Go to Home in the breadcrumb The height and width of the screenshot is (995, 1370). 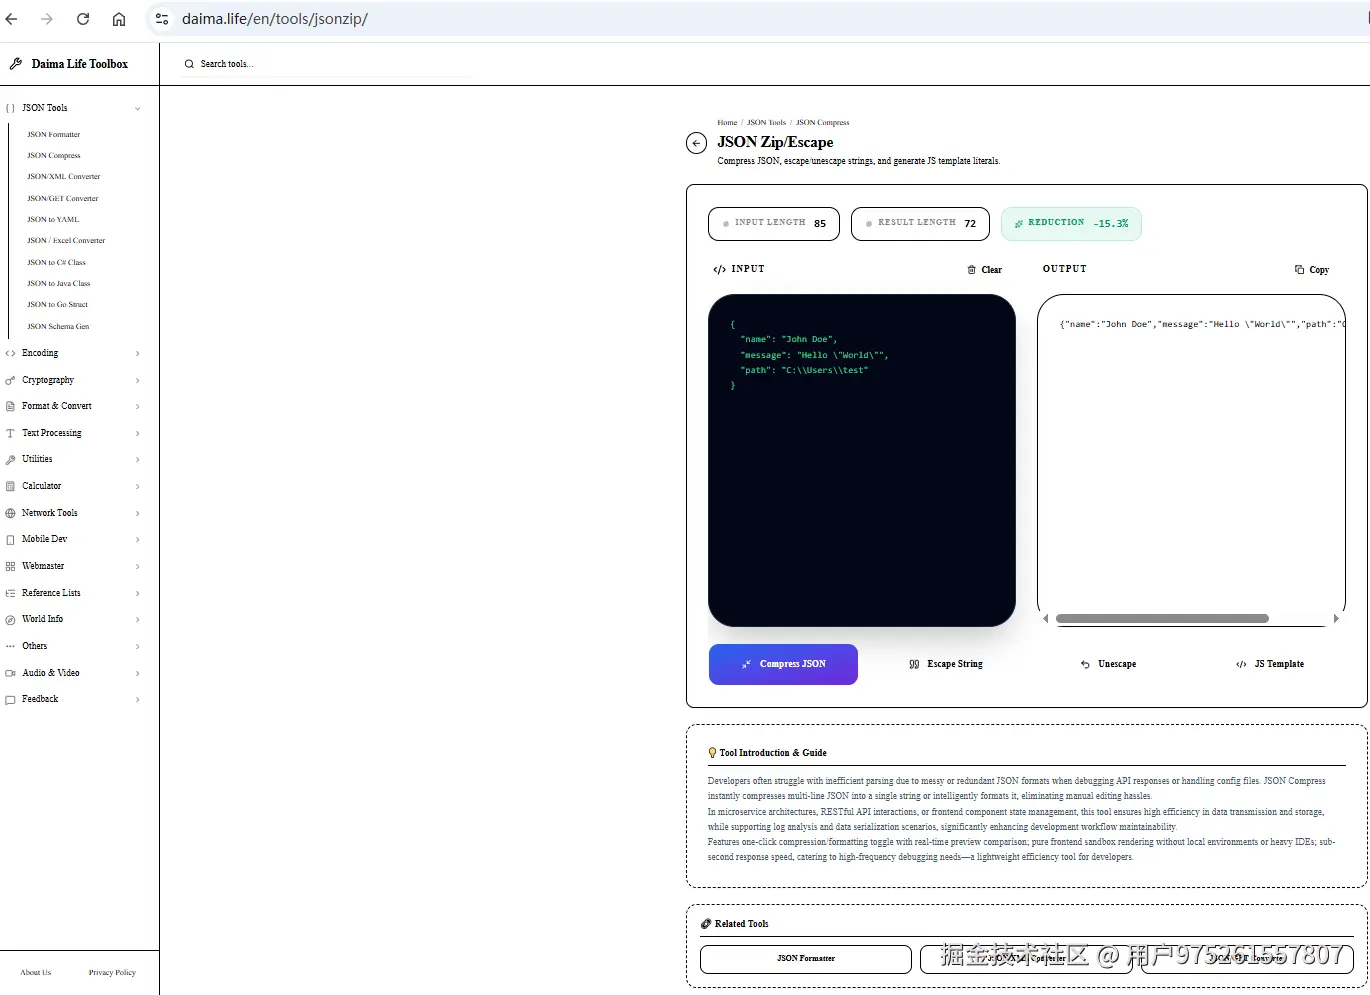coord(727,123)
